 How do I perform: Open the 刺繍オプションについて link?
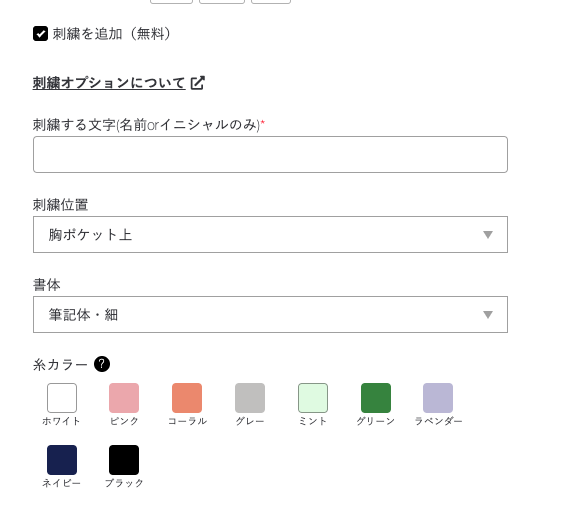[x=109, y=83]
